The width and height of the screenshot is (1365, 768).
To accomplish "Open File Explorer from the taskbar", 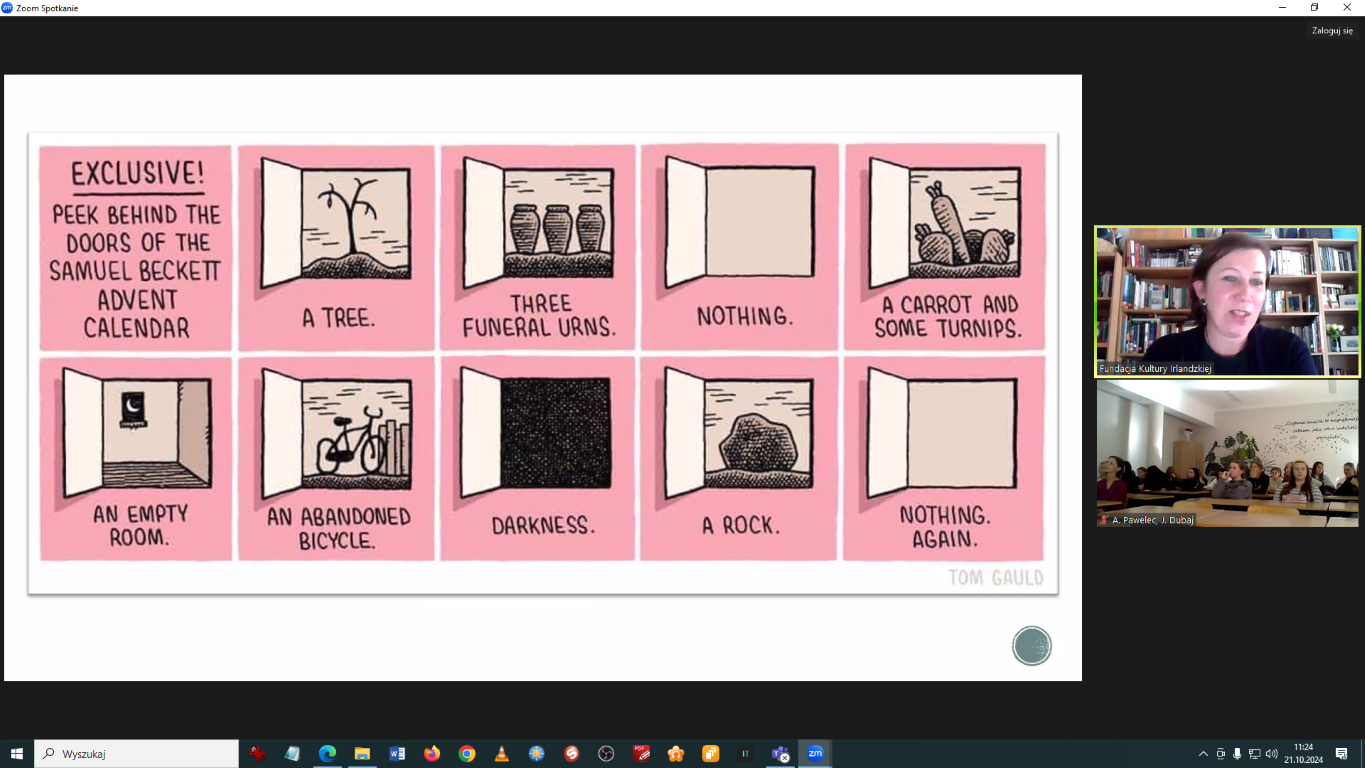I will [362, 753].
